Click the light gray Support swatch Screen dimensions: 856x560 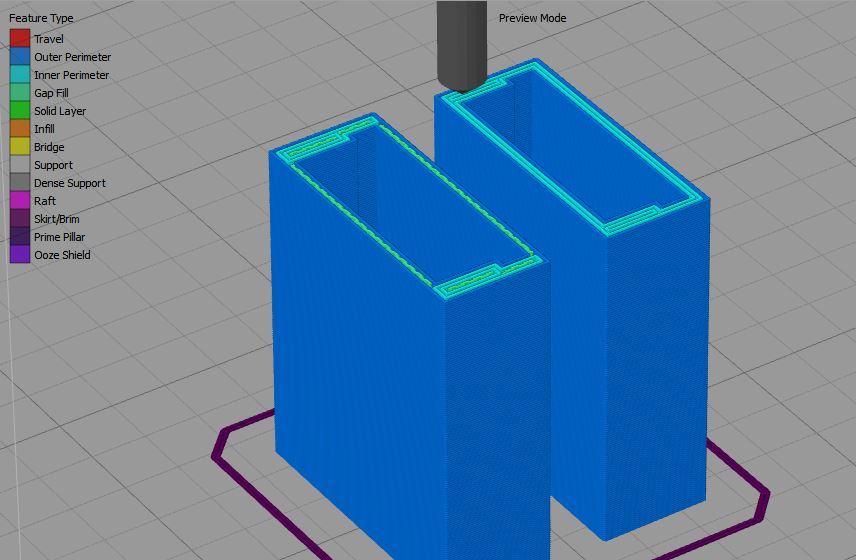click(20, 164)
